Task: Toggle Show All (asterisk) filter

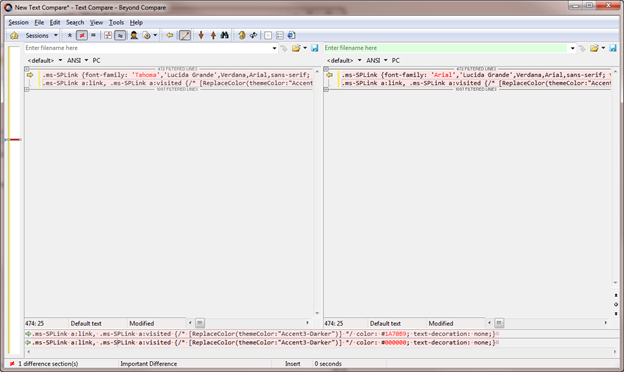Action: pyautogui.click(x=70, y=35)
